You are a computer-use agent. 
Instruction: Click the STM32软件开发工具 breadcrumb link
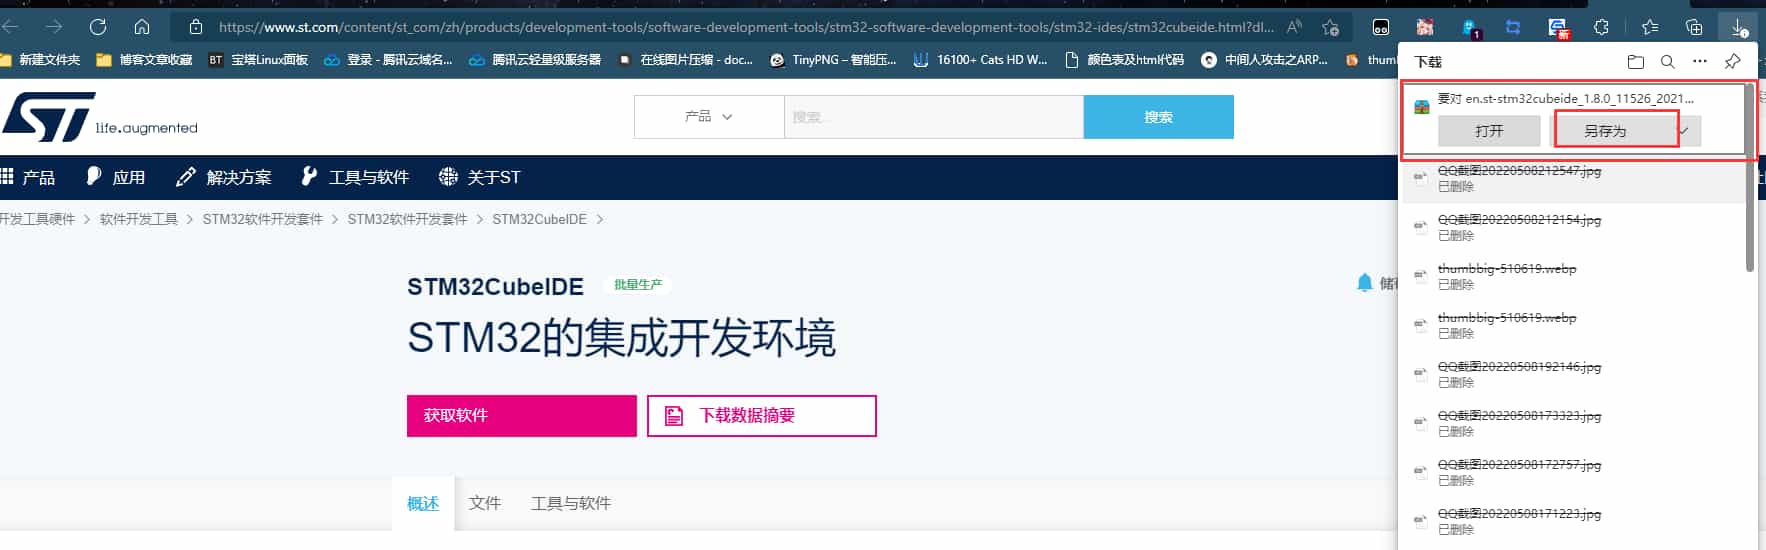pyautogui.click(x=262, y=219)
